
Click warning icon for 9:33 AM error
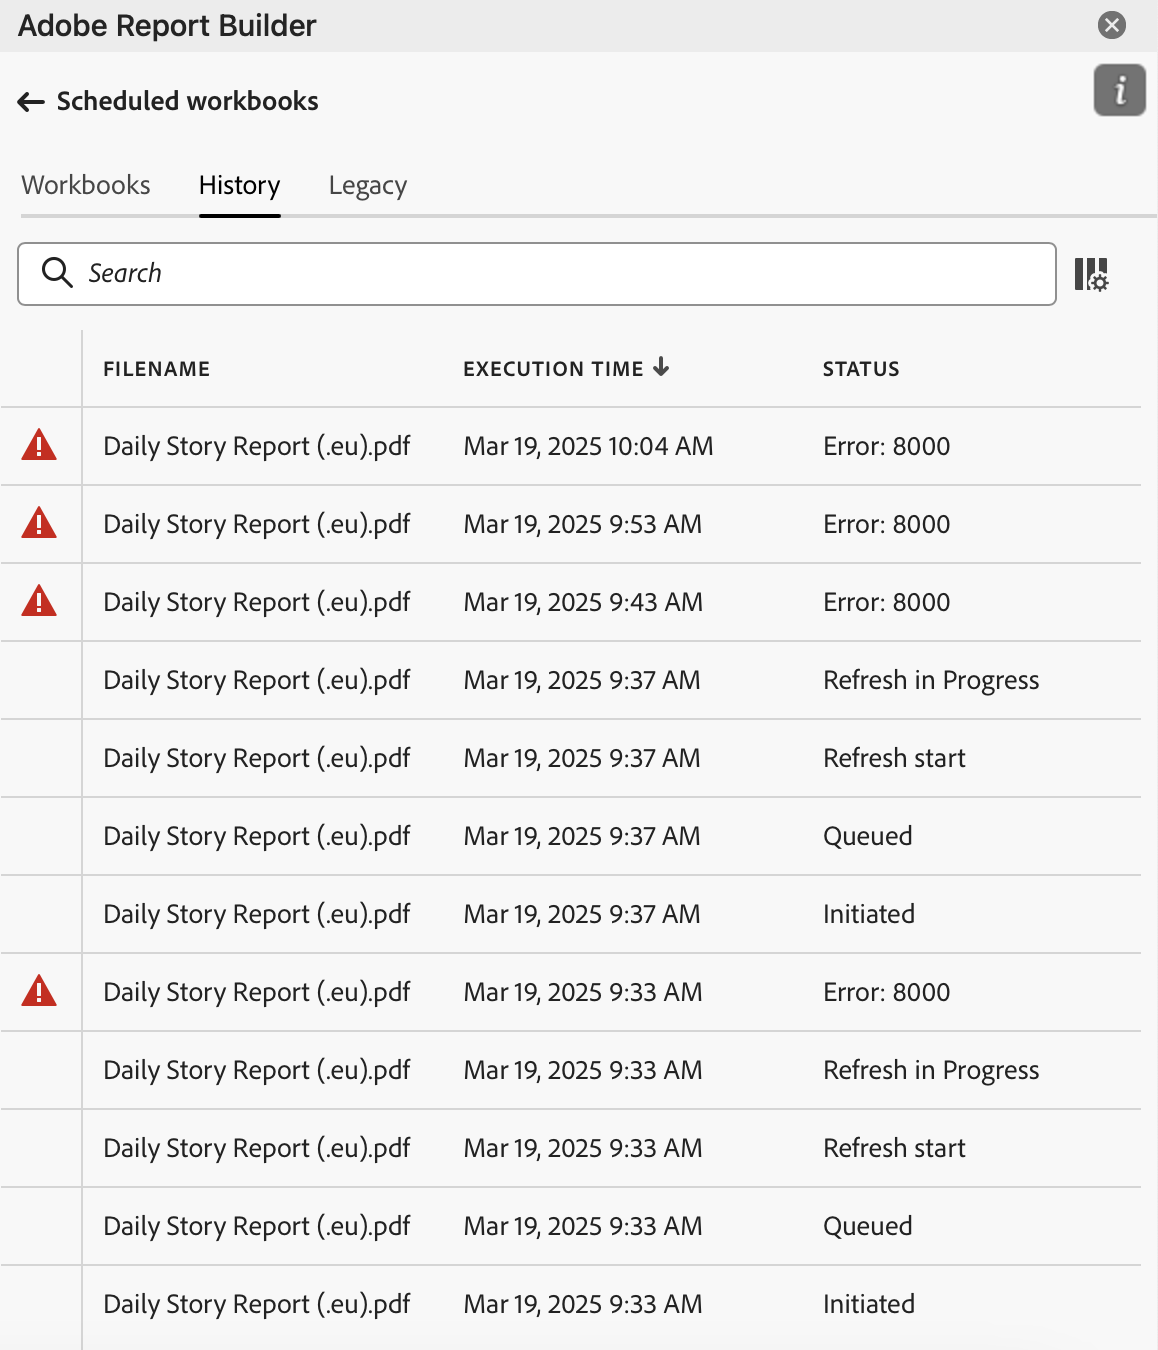pyautogui.click(x=39, y=991)
